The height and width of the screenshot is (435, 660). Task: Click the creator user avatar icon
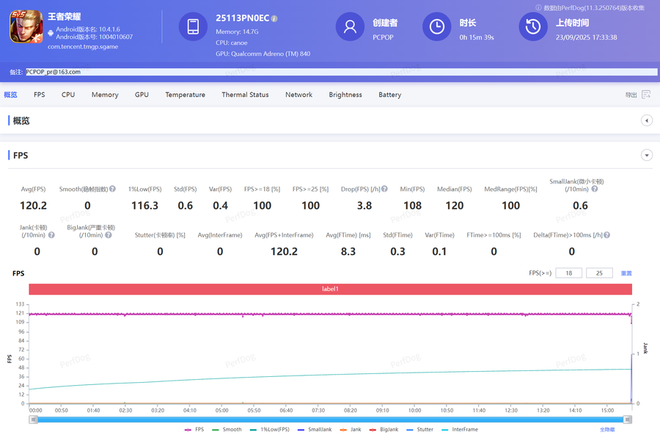coord(348,27)
